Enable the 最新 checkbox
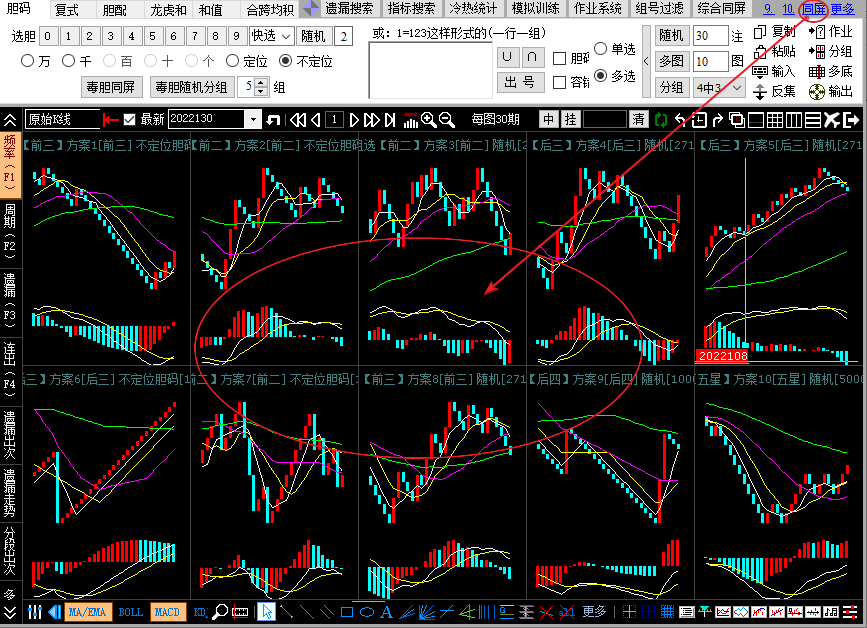Screen dimensions: 867x628 pyautogui.click(x=129, y=120)
